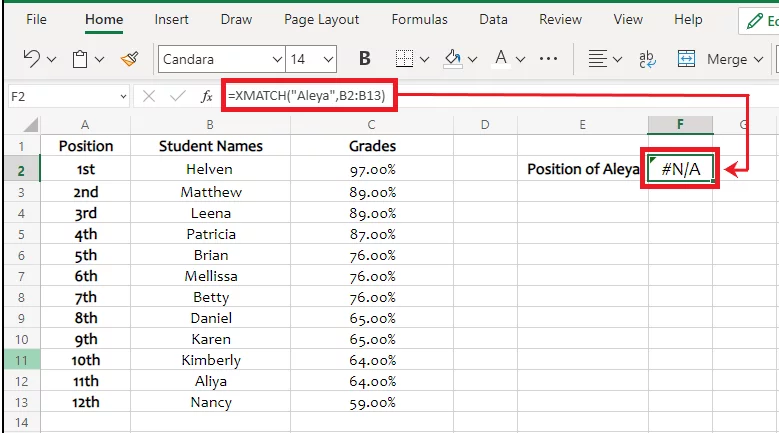Click the Student Names header cell
Screen dimensions: 779x433
pyautogui.click(x=211, y=146)
